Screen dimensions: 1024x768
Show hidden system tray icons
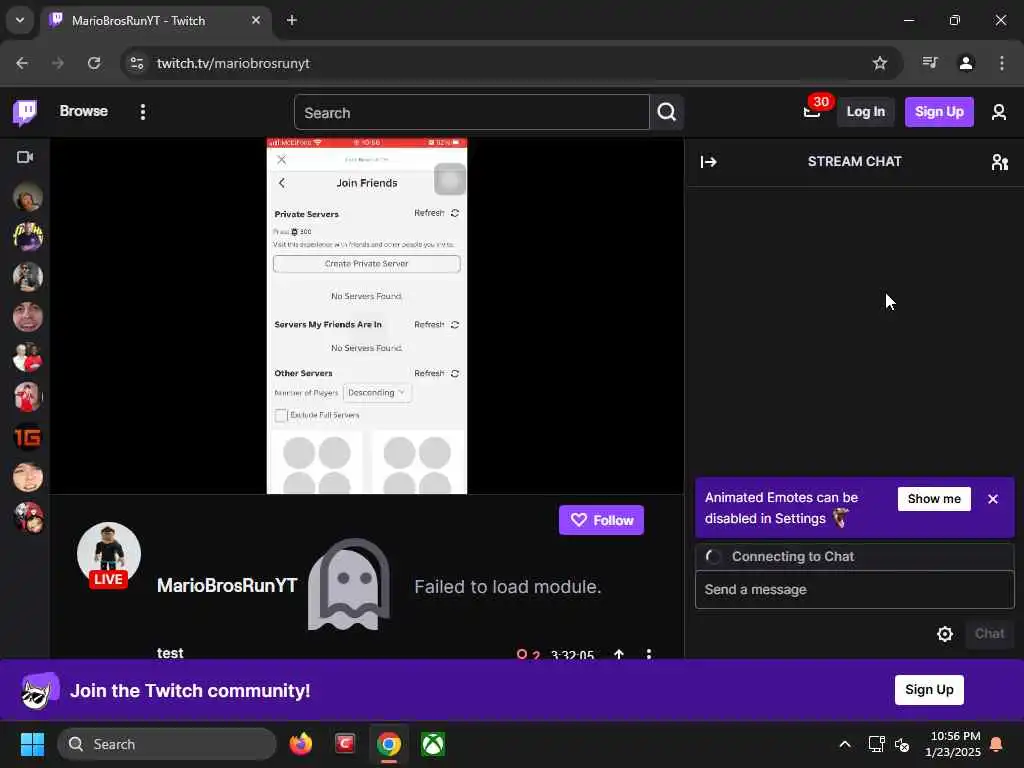pos(844,744)
